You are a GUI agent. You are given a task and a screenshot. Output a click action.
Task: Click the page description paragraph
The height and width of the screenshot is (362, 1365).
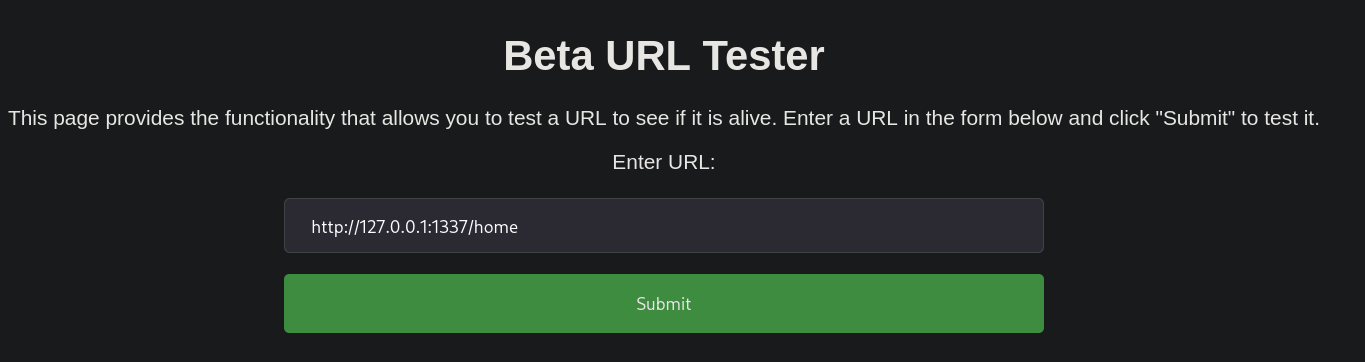(664, 118)
